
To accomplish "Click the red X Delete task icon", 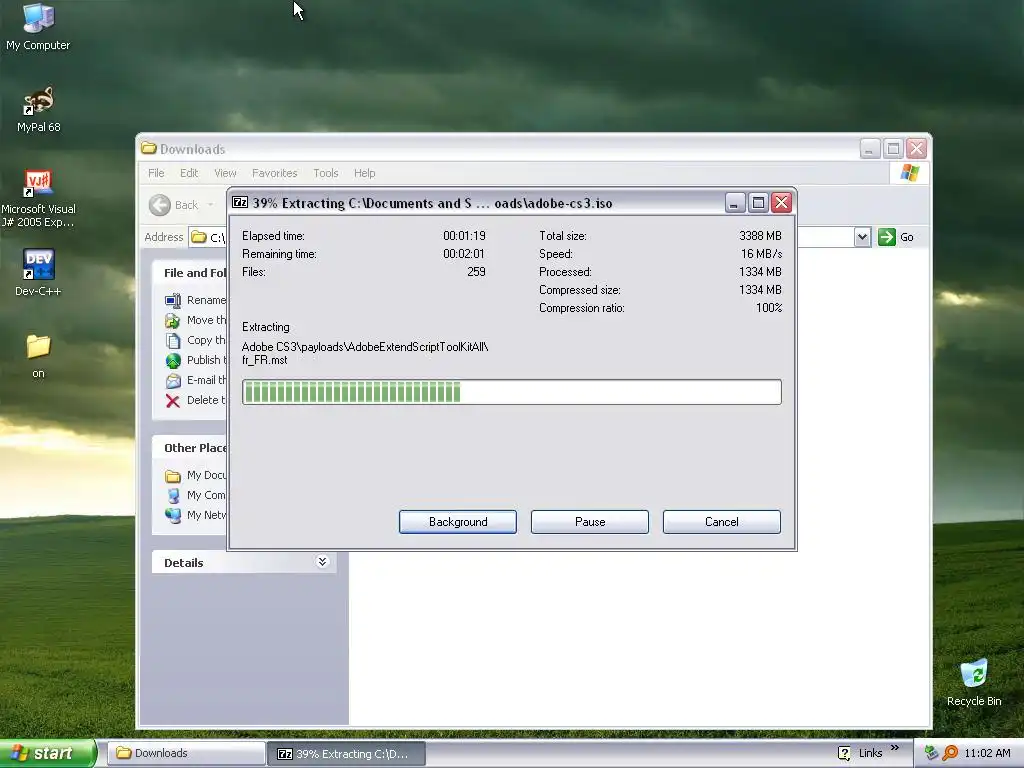I will click(x=172, y=401).
